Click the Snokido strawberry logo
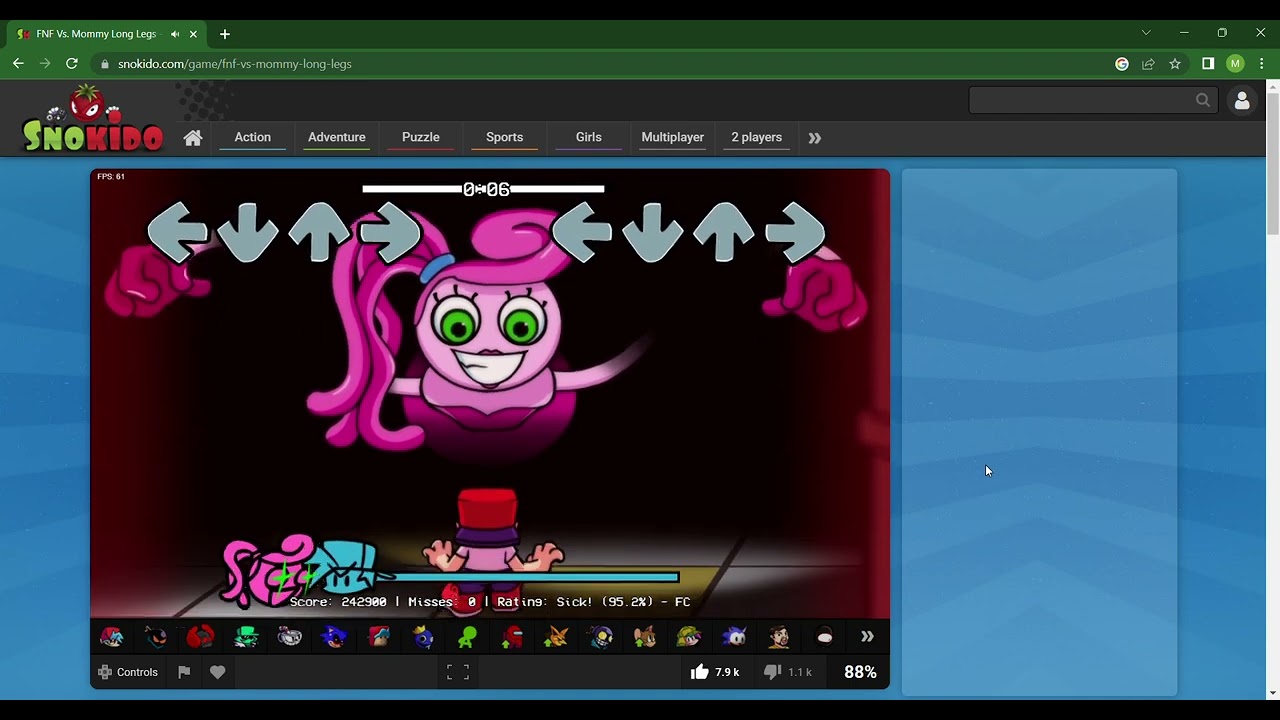 click(92, 119)
